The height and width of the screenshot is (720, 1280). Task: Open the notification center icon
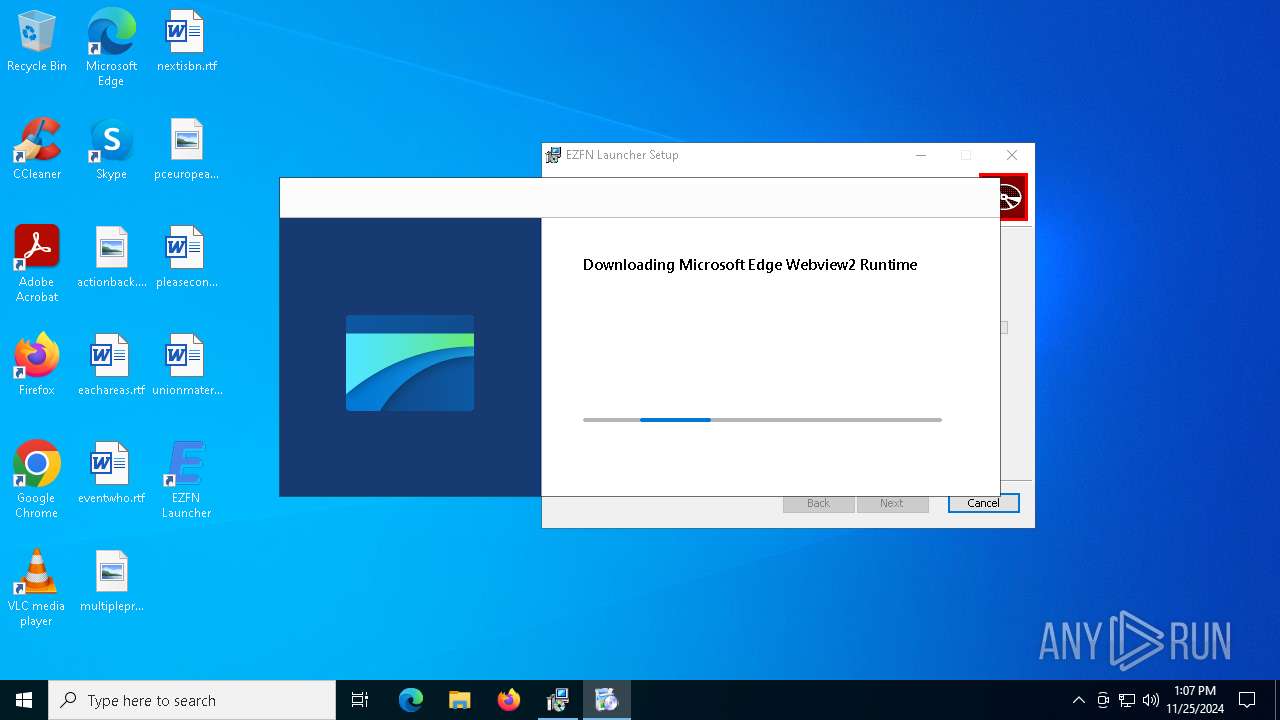(1247, 700)
